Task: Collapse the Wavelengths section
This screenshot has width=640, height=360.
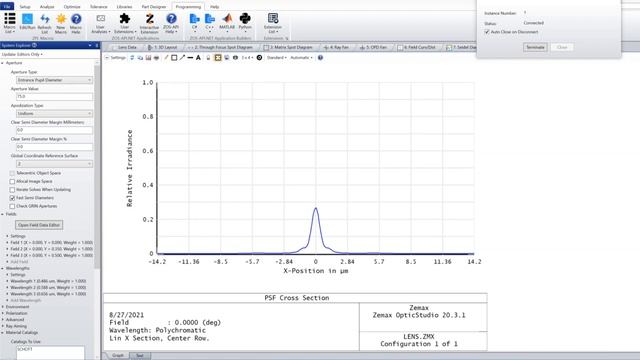Action: [2, 269]
